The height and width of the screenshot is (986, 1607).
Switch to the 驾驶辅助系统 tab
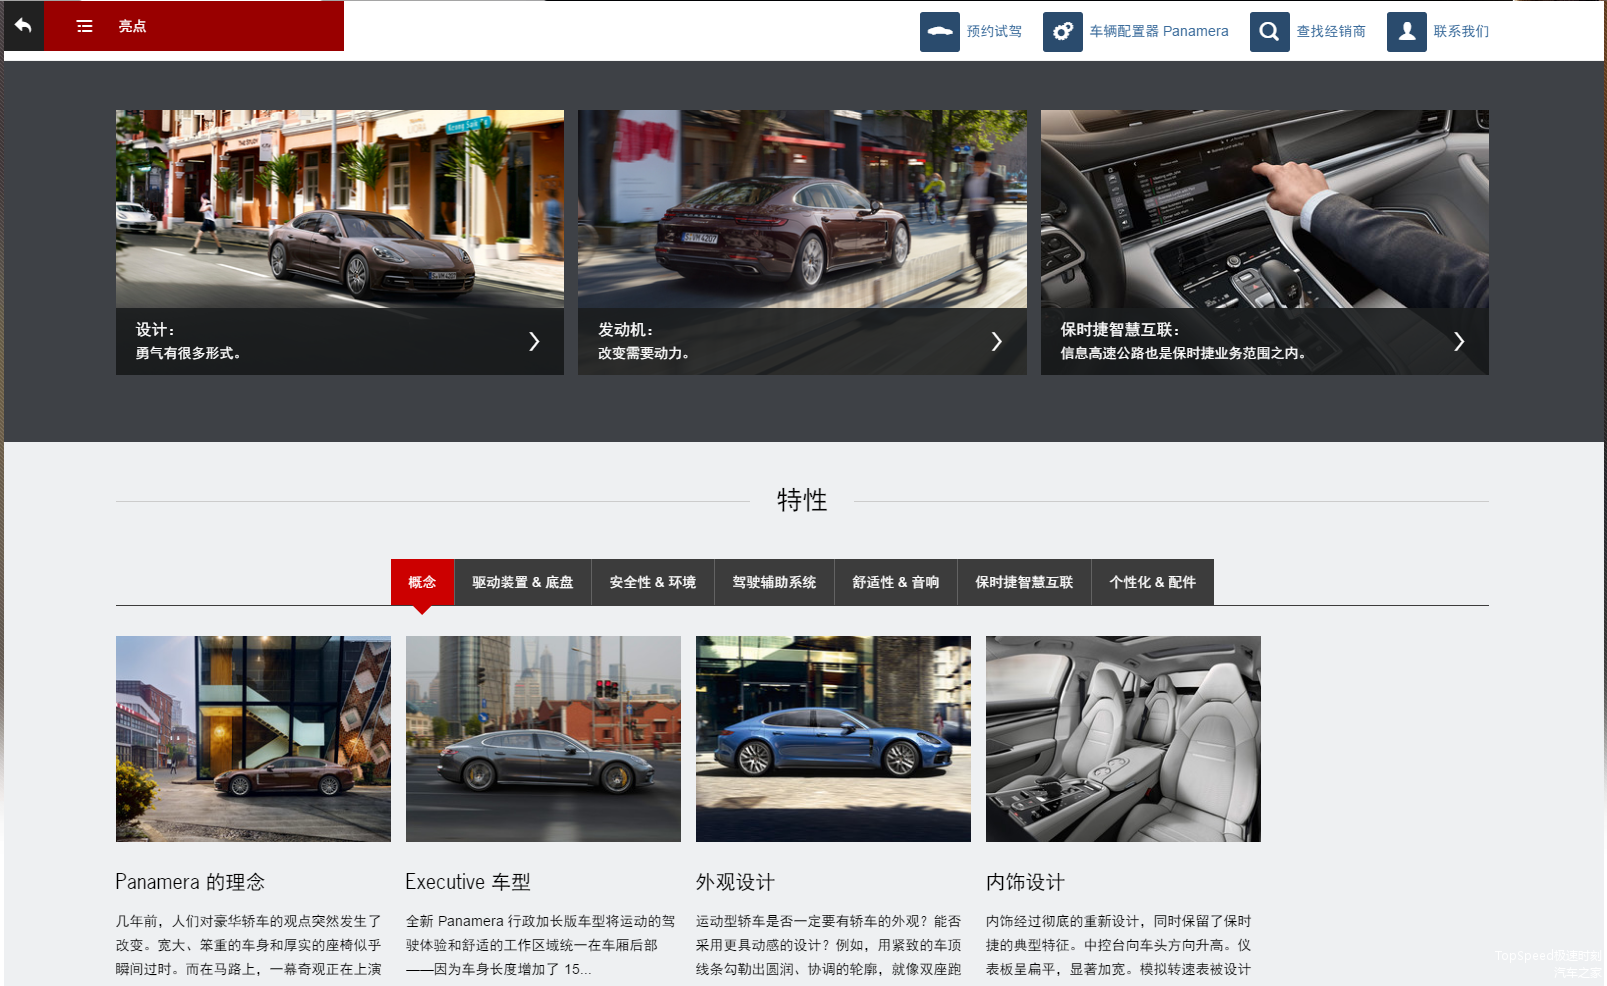point(774,582)
